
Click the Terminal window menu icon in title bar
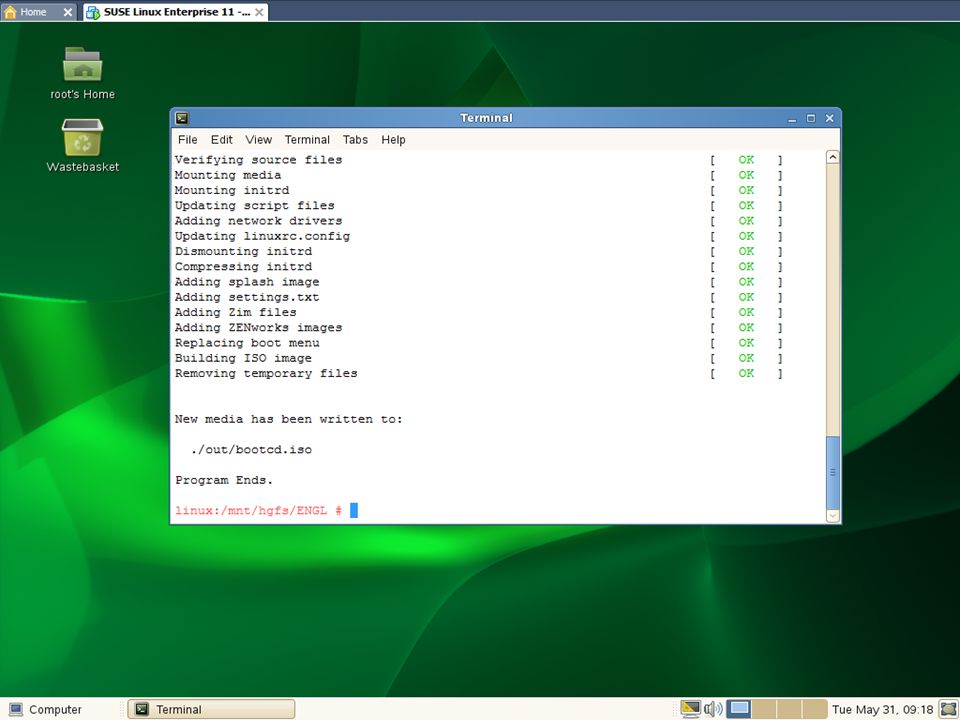pyautogui.click(x=182, y=118)
